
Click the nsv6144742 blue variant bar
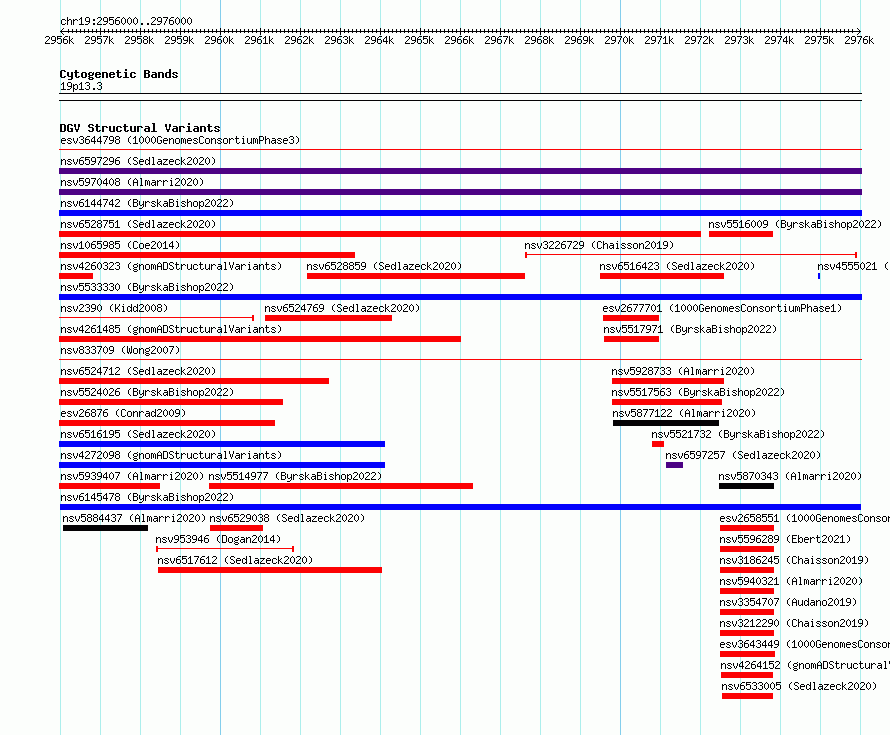tap(460, 213)
